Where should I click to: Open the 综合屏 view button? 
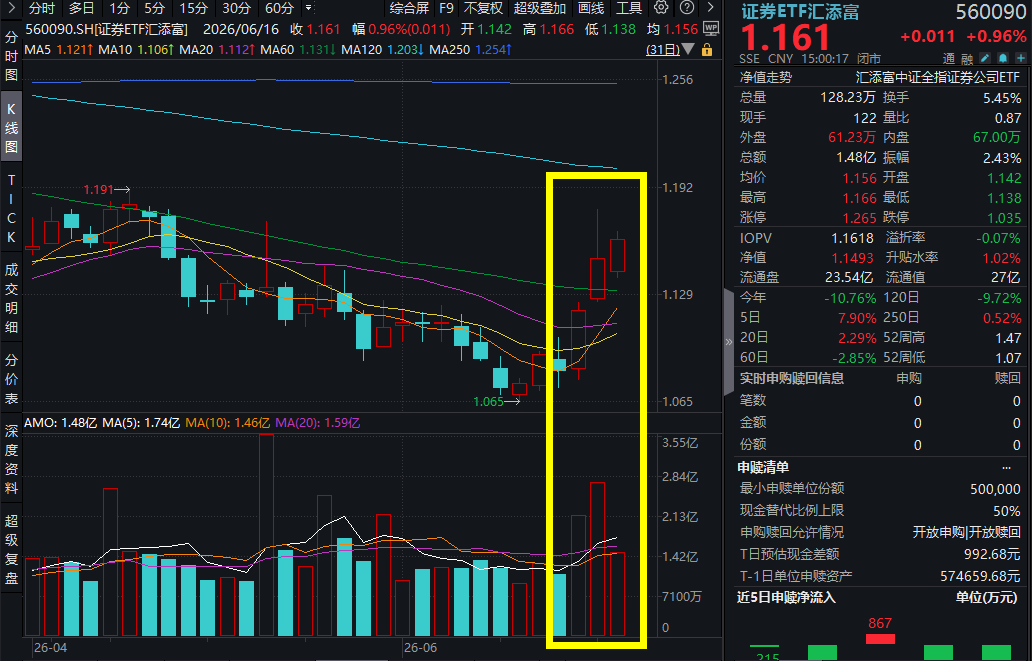click(x=409, y=8)
